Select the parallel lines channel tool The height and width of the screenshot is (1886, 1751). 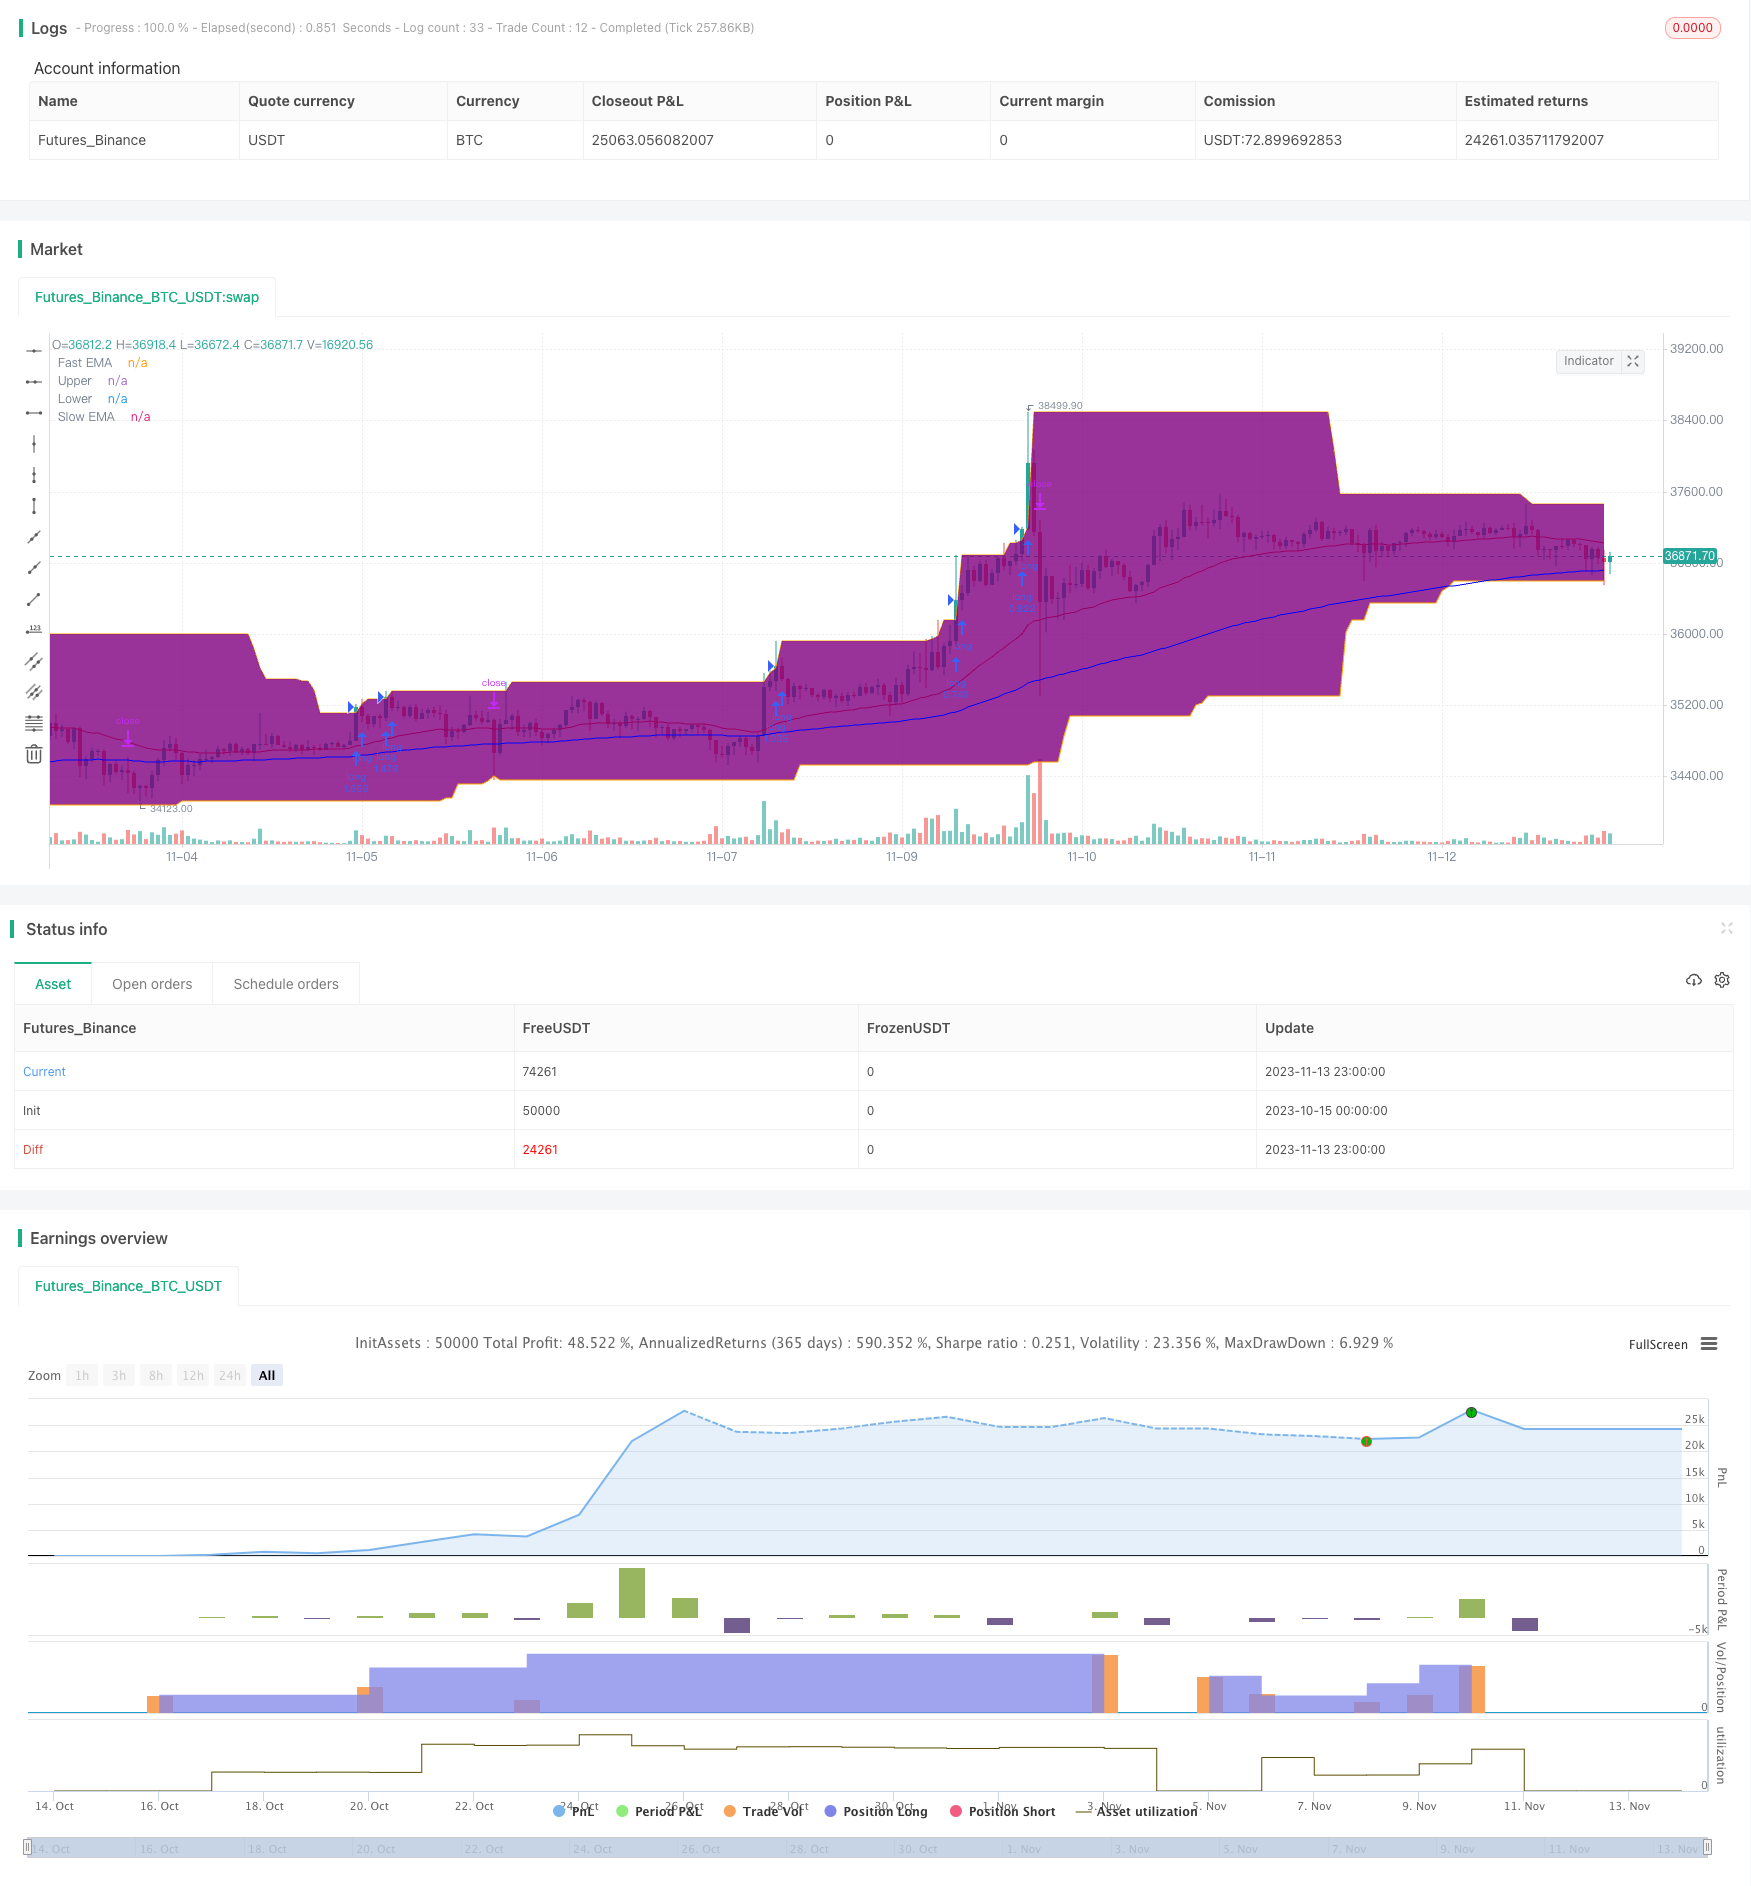(34, 661)
